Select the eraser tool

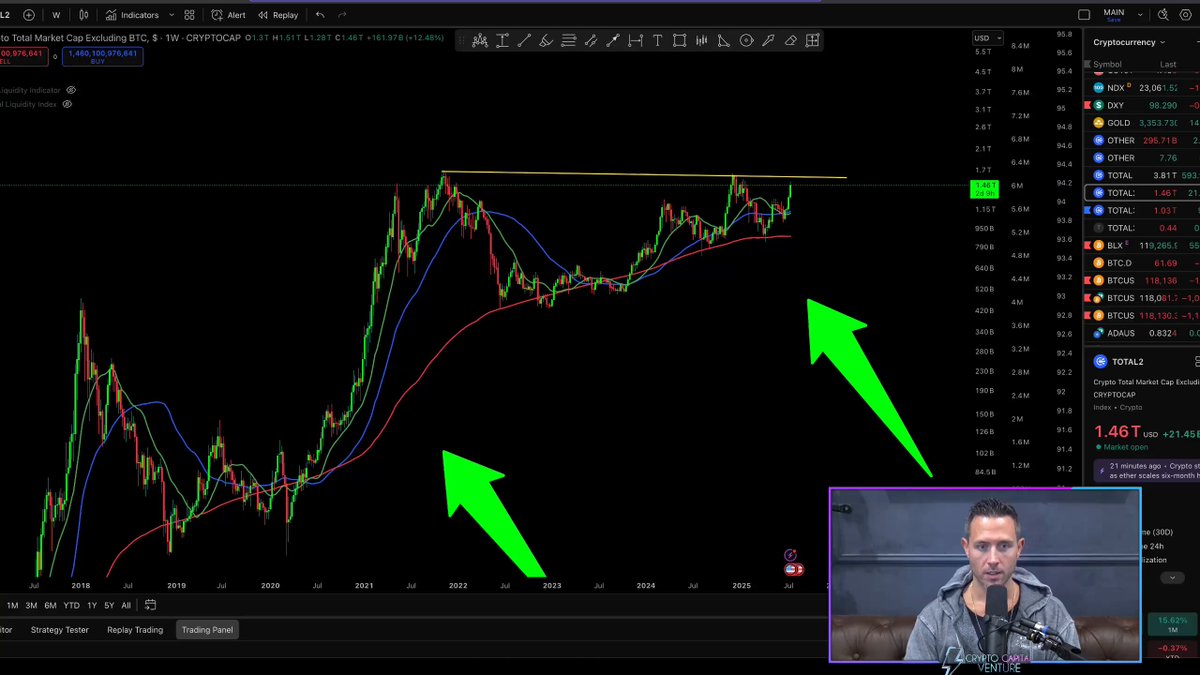790,41
